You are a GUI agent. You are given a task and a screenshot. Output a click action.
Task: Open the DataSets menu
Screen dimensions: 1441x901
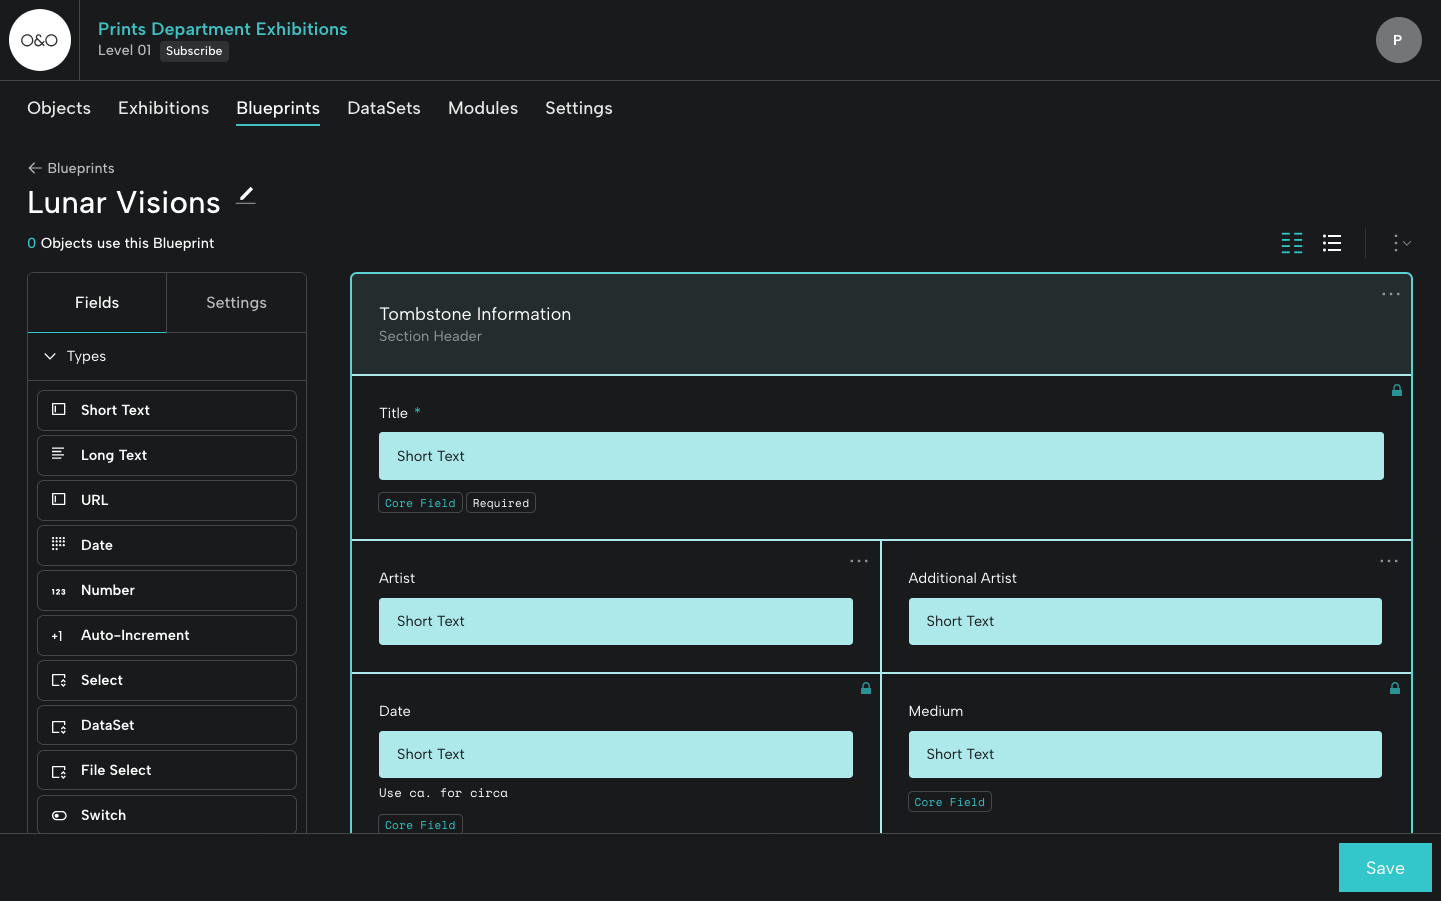point(383,108)
